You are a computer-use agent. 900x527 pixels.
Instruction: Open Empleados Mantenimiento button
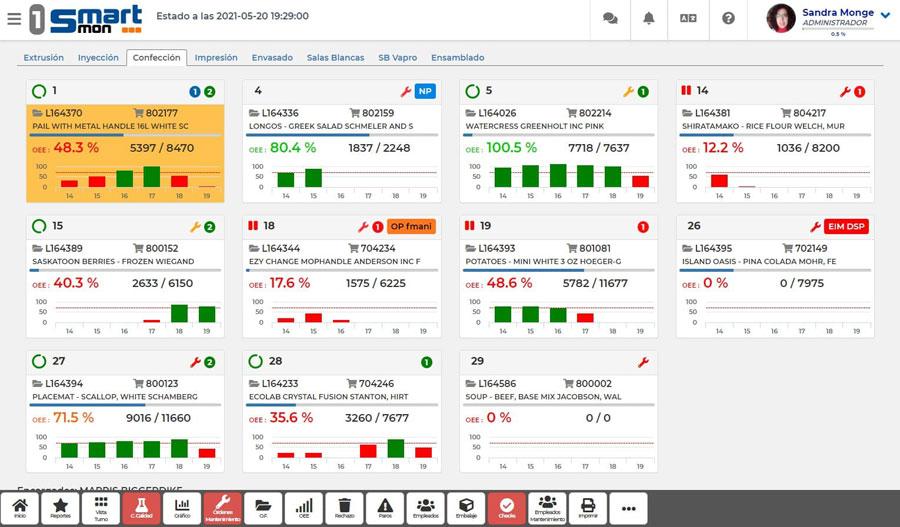pos(548,508)
